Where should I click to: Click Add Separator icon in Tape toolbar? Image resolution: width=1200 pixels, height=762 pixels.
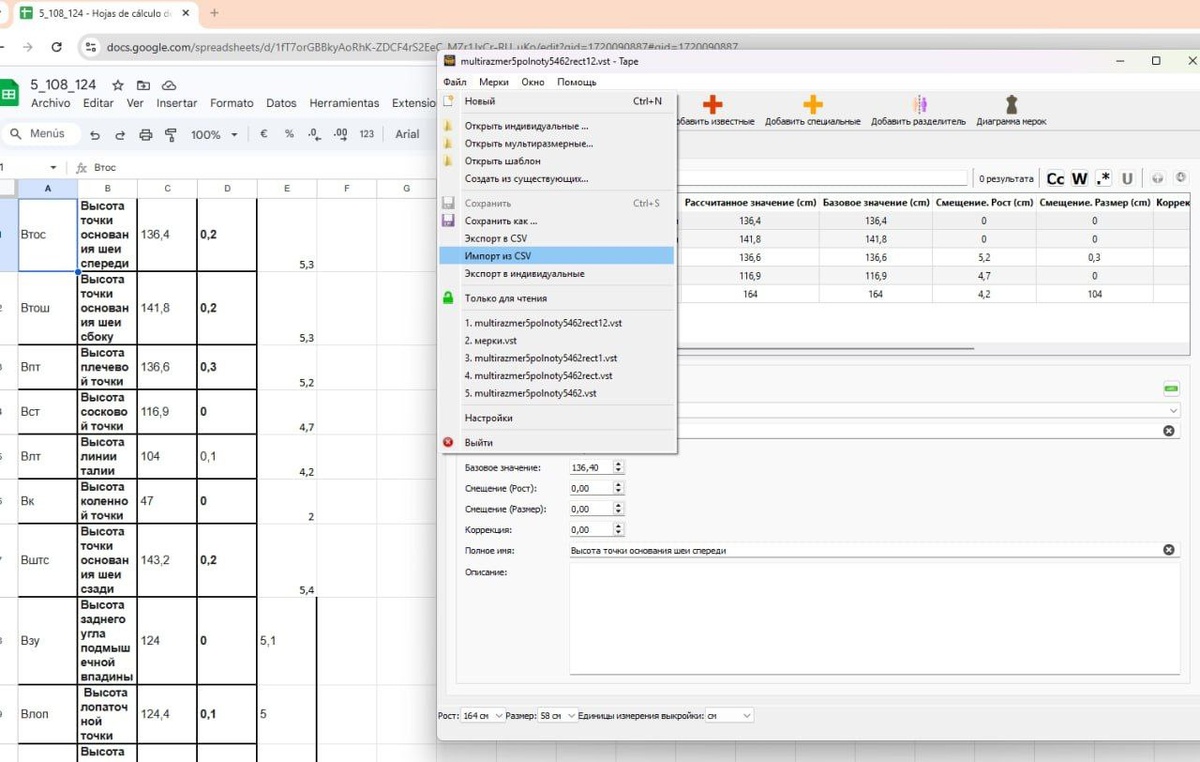tap(919, 105)
